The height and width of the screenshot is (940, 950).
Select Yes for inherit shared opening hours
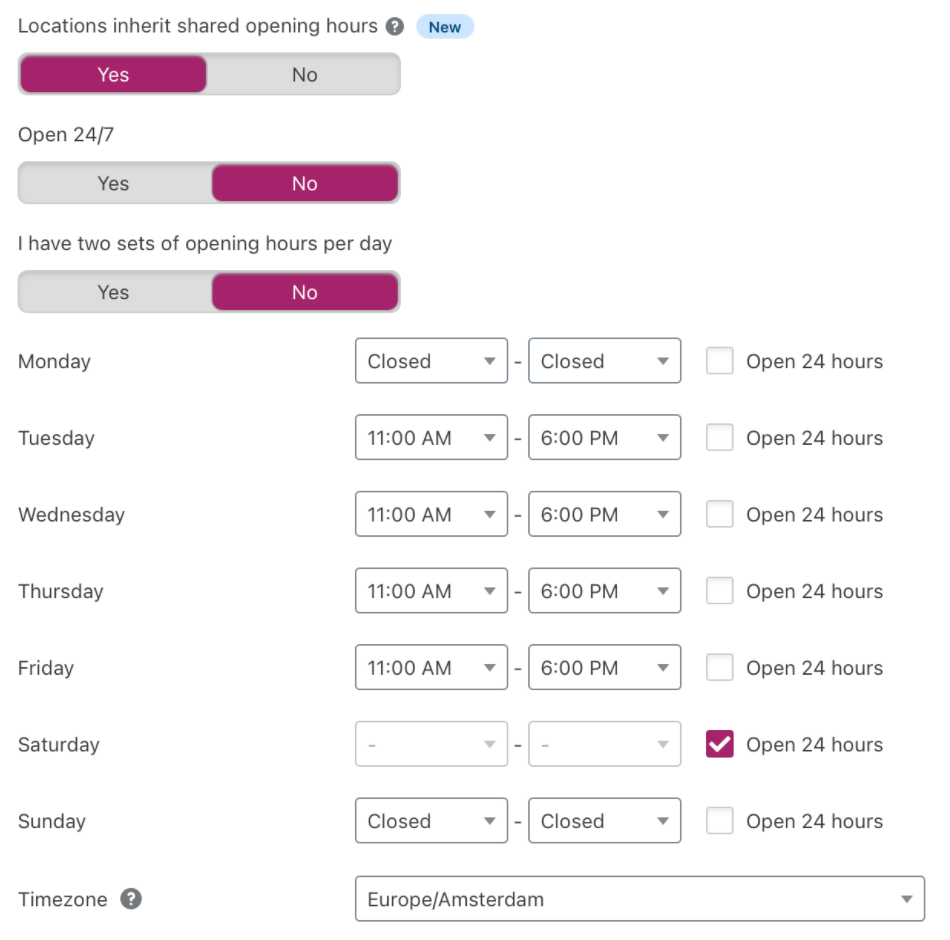coord(114,75)
